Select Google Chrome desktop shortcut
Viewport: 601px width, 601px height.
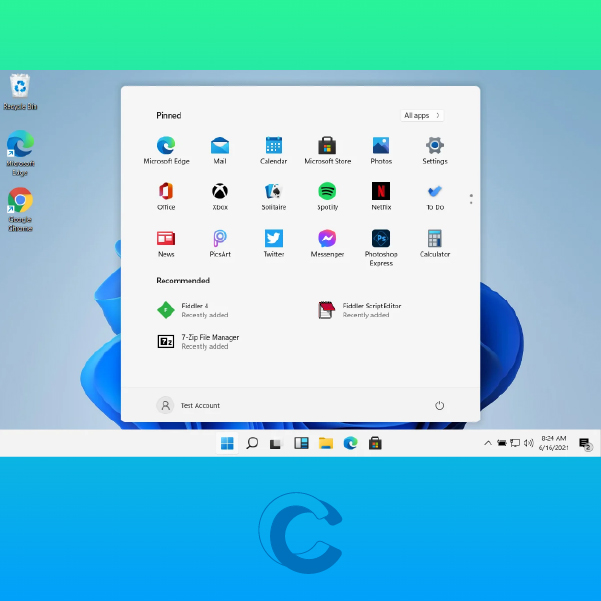(20, 210)
